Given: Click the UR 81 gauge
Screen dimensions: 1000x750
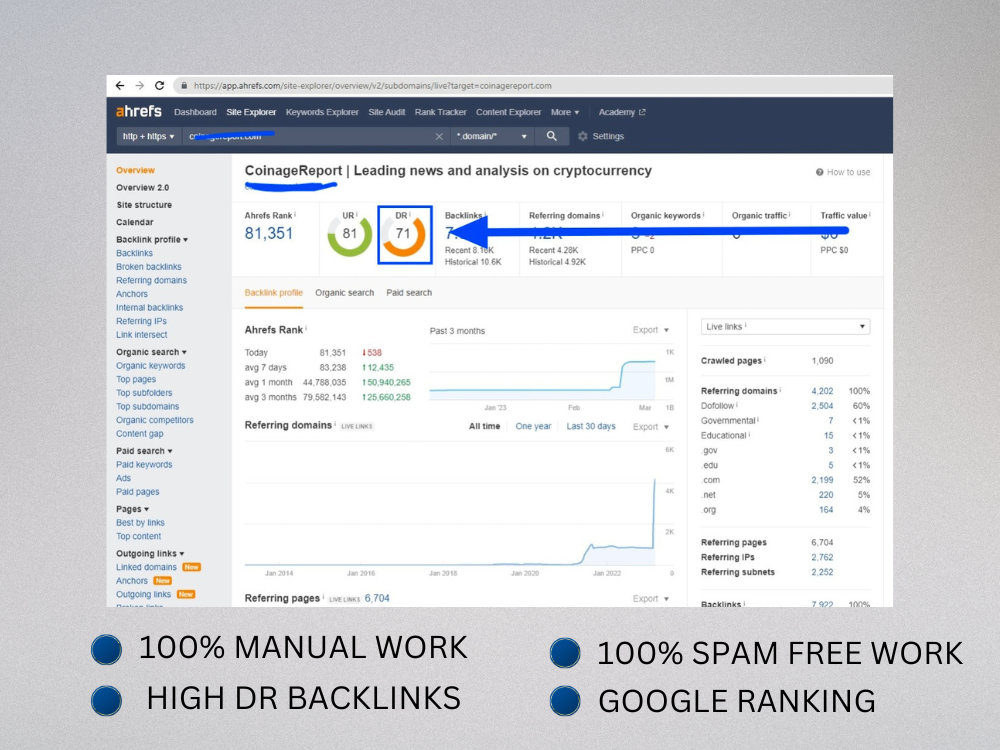Looking at the screenshot, I should [x=349, y=235].
